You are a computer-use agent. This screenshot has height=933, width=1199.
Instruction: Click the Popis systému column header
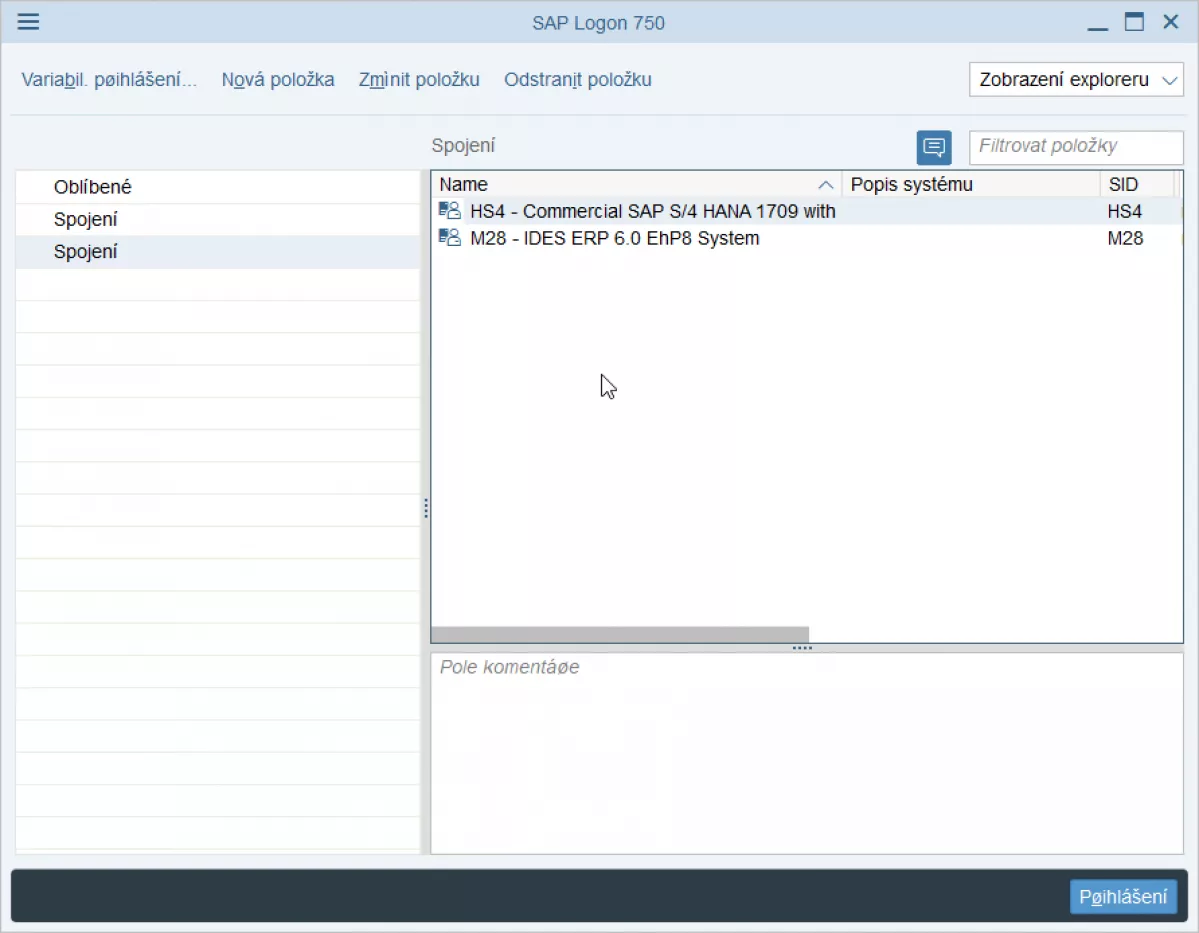(x=971, y=184)
